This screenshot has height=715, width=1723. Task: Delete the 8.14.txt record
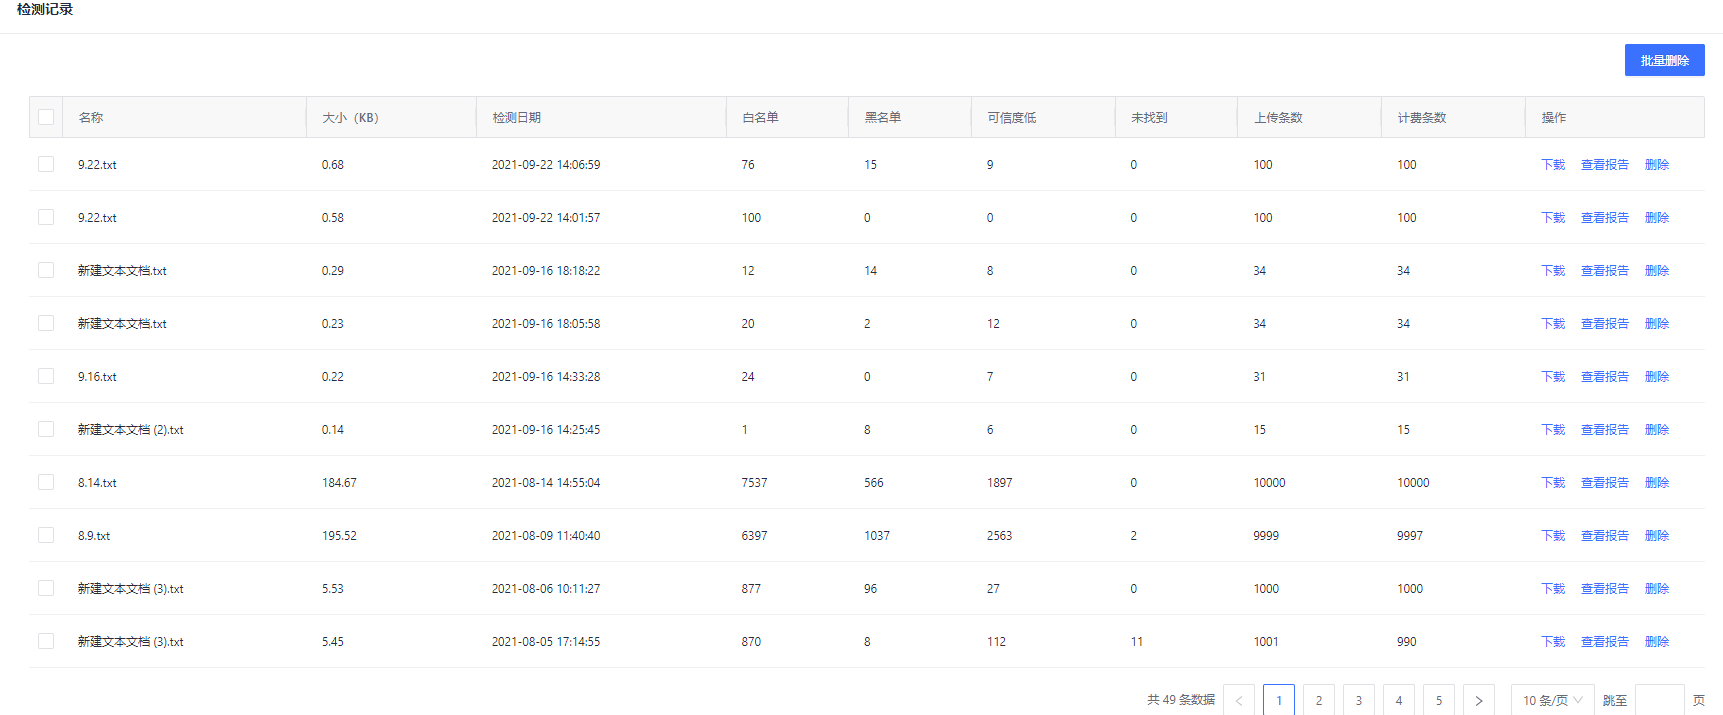tap(1657, 483)
